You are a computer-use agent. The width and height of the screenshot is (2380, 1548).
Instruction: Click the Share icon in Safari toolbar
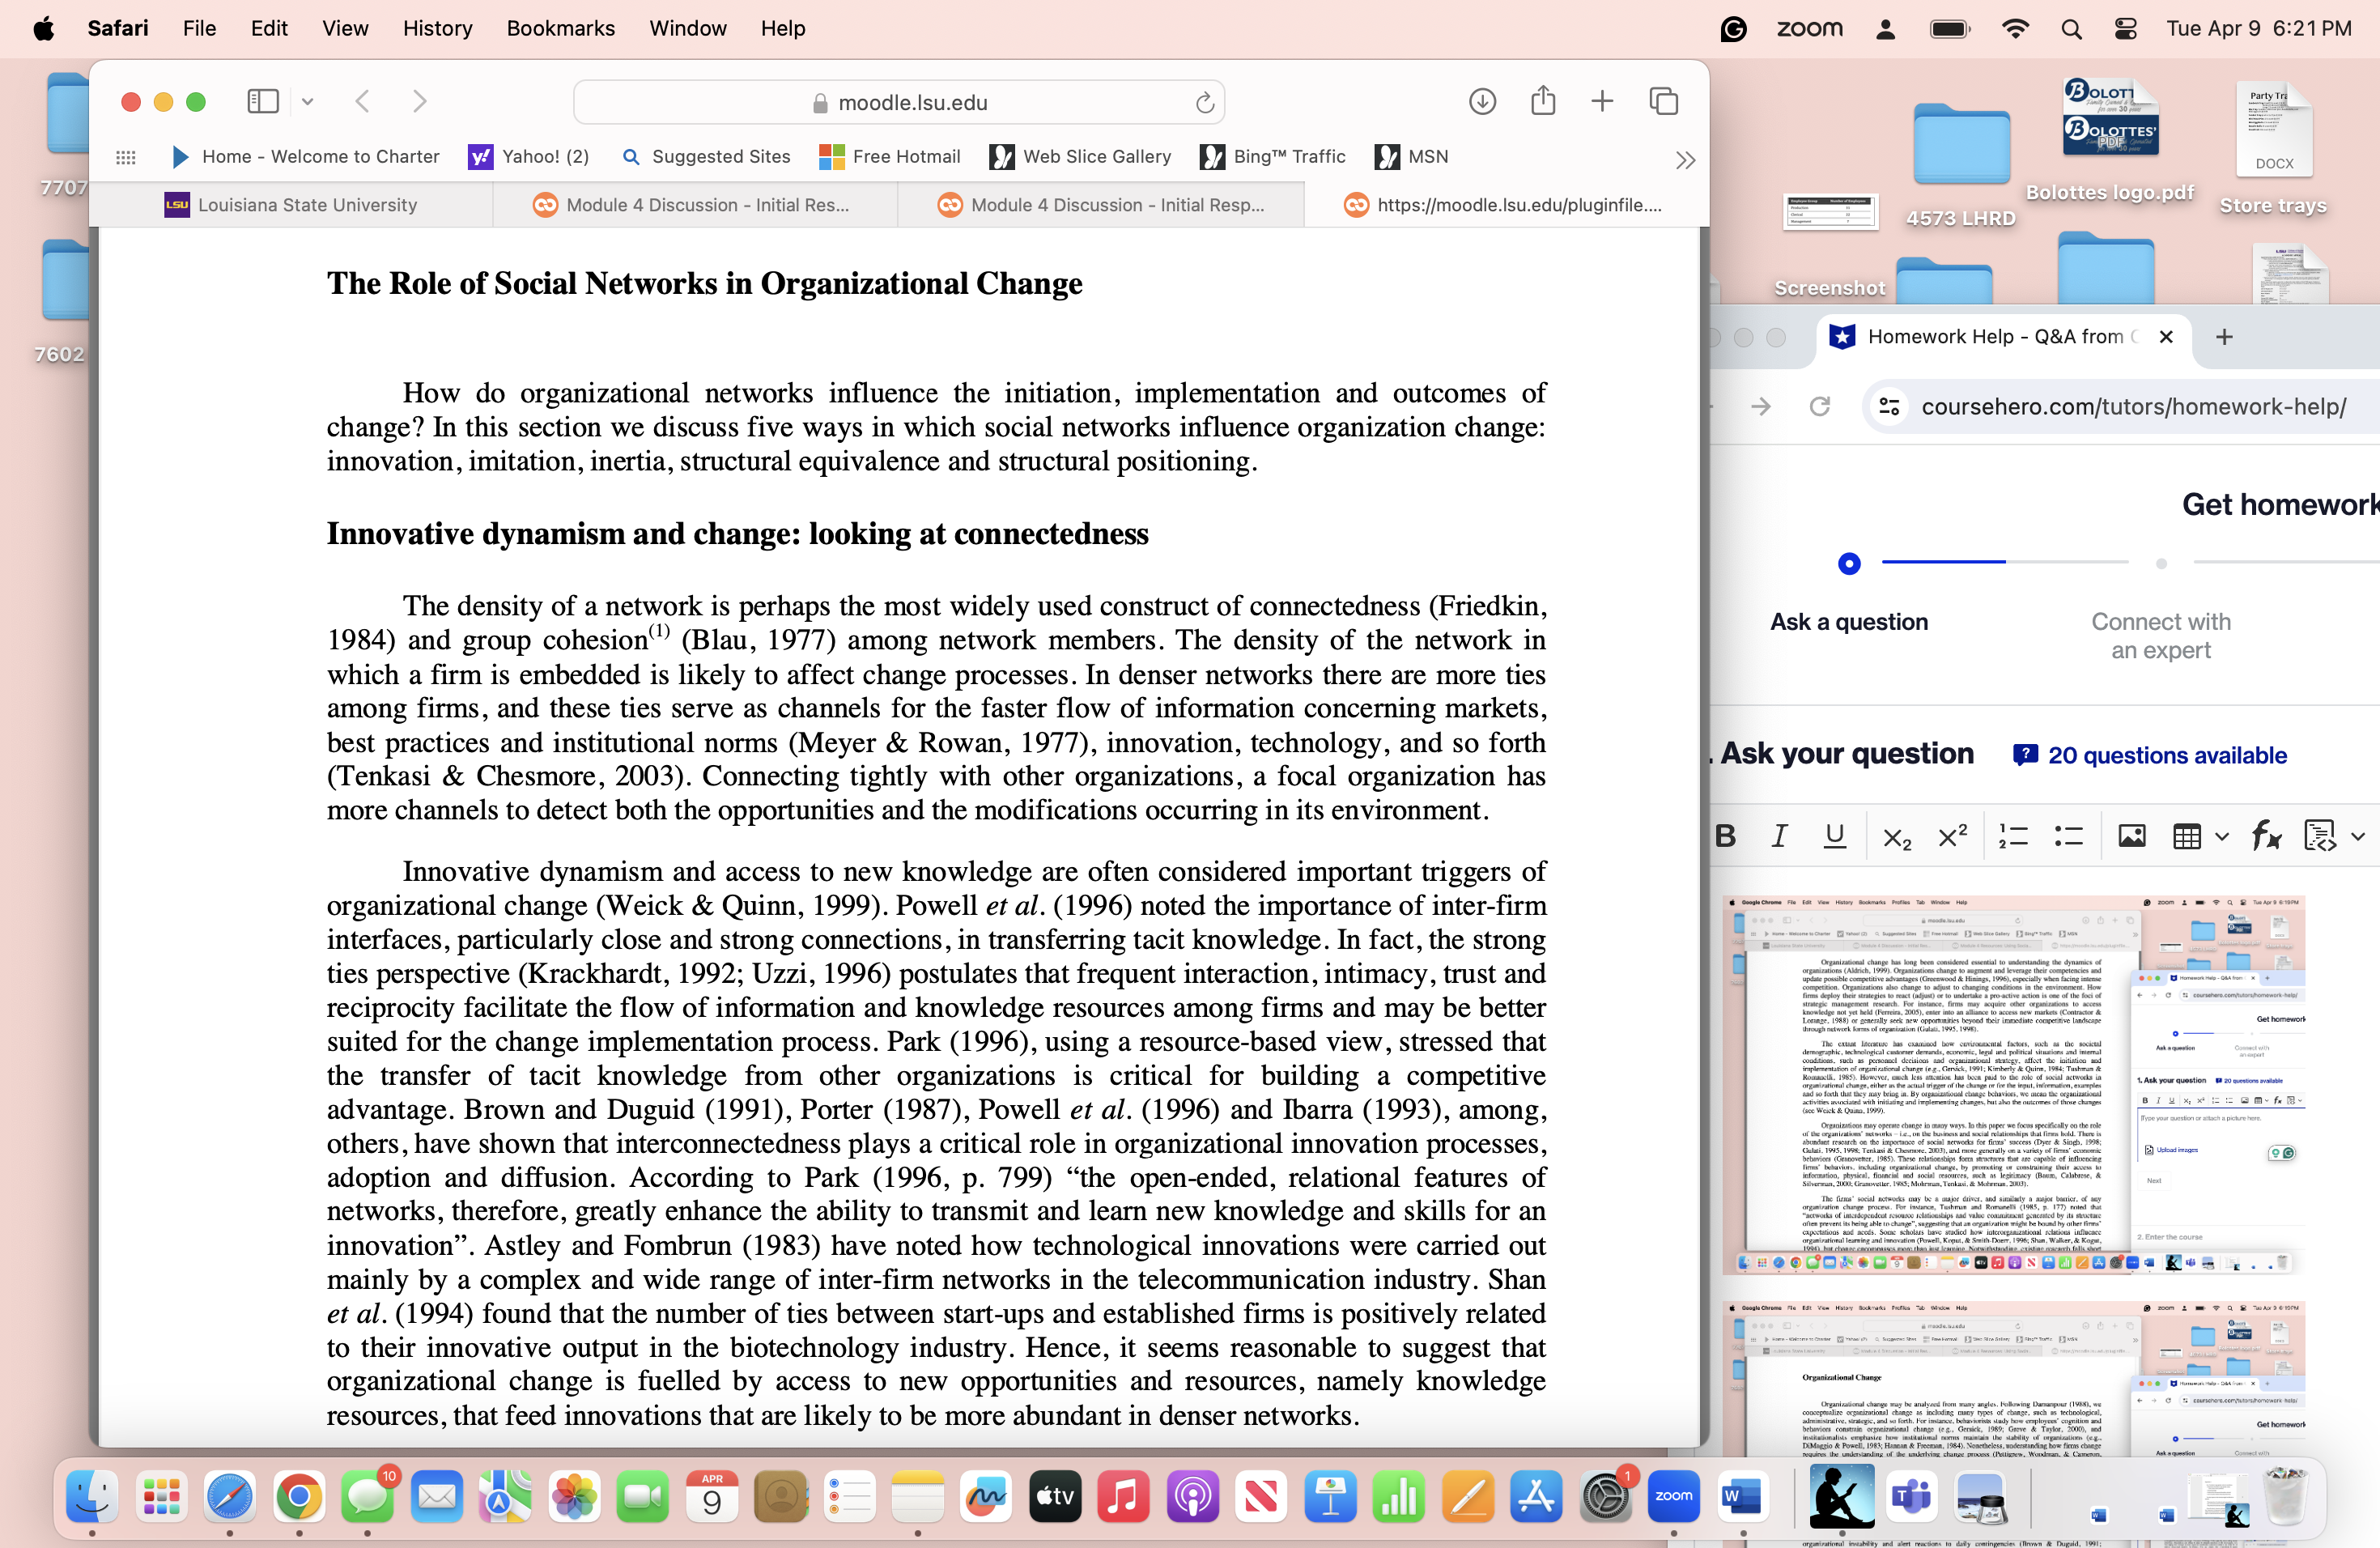pos(1543,101)
